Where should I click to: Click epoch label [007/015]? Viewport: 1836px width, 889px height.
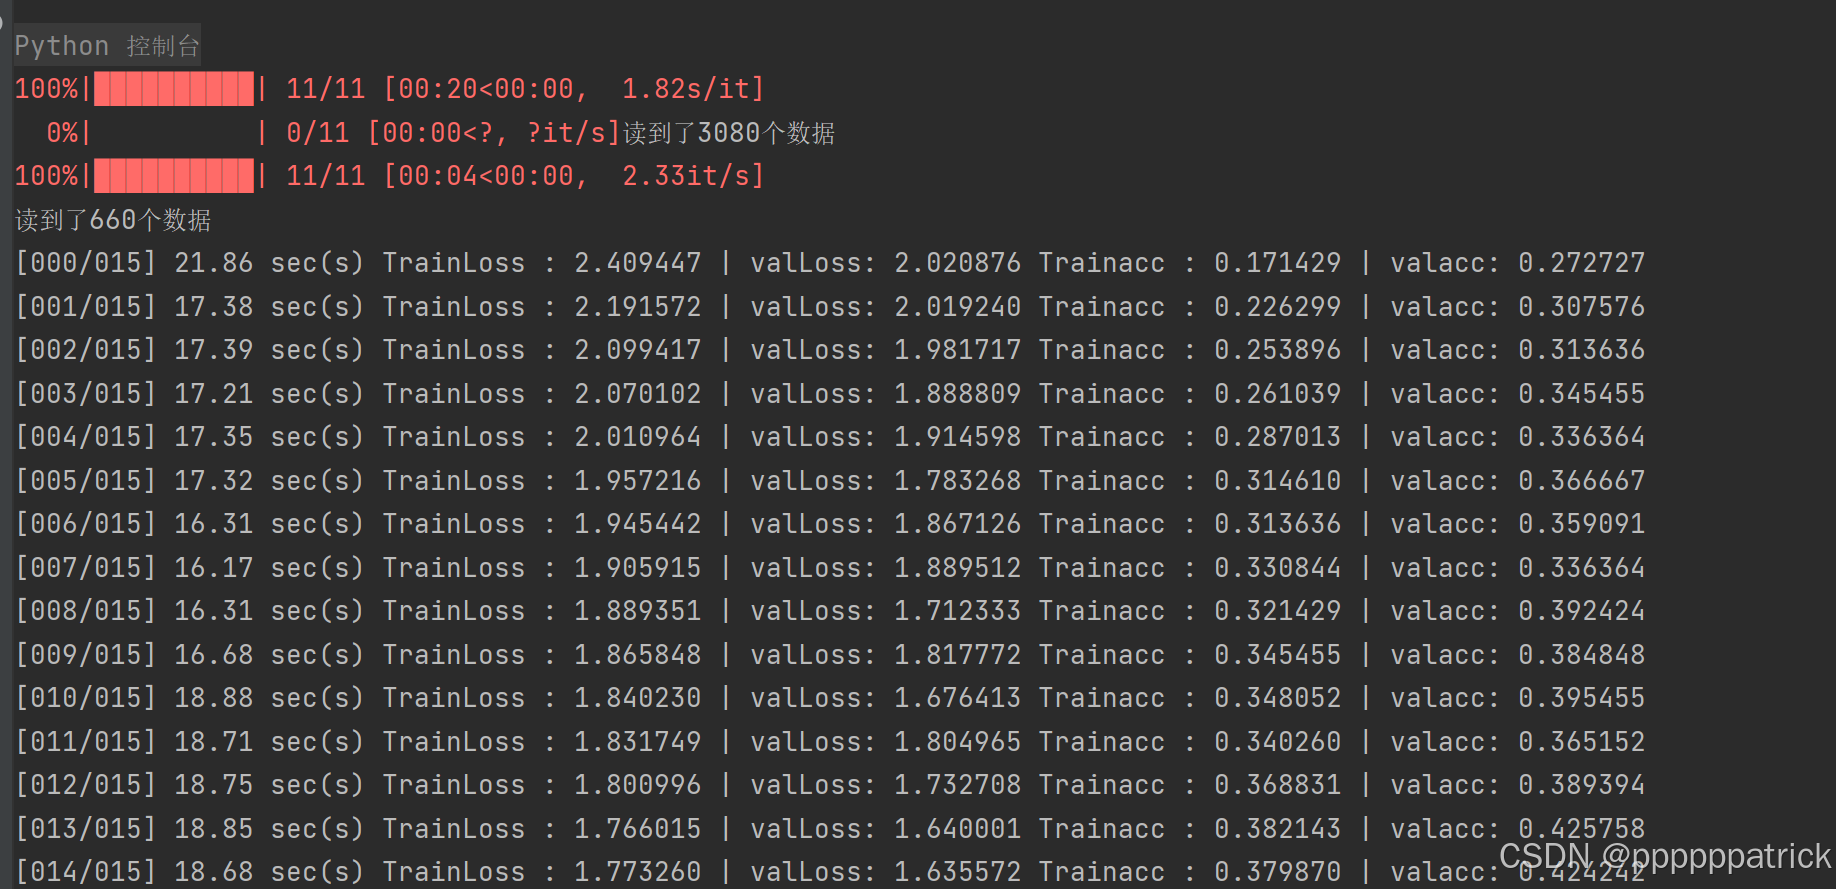coord(86,568)
